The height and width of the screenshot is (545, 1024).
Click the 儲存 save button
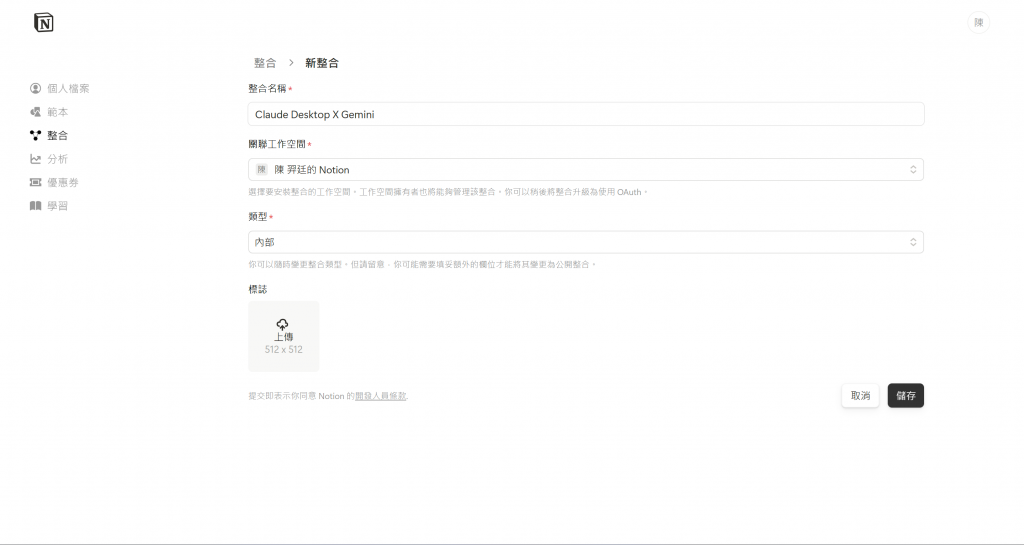pos(906,396)
